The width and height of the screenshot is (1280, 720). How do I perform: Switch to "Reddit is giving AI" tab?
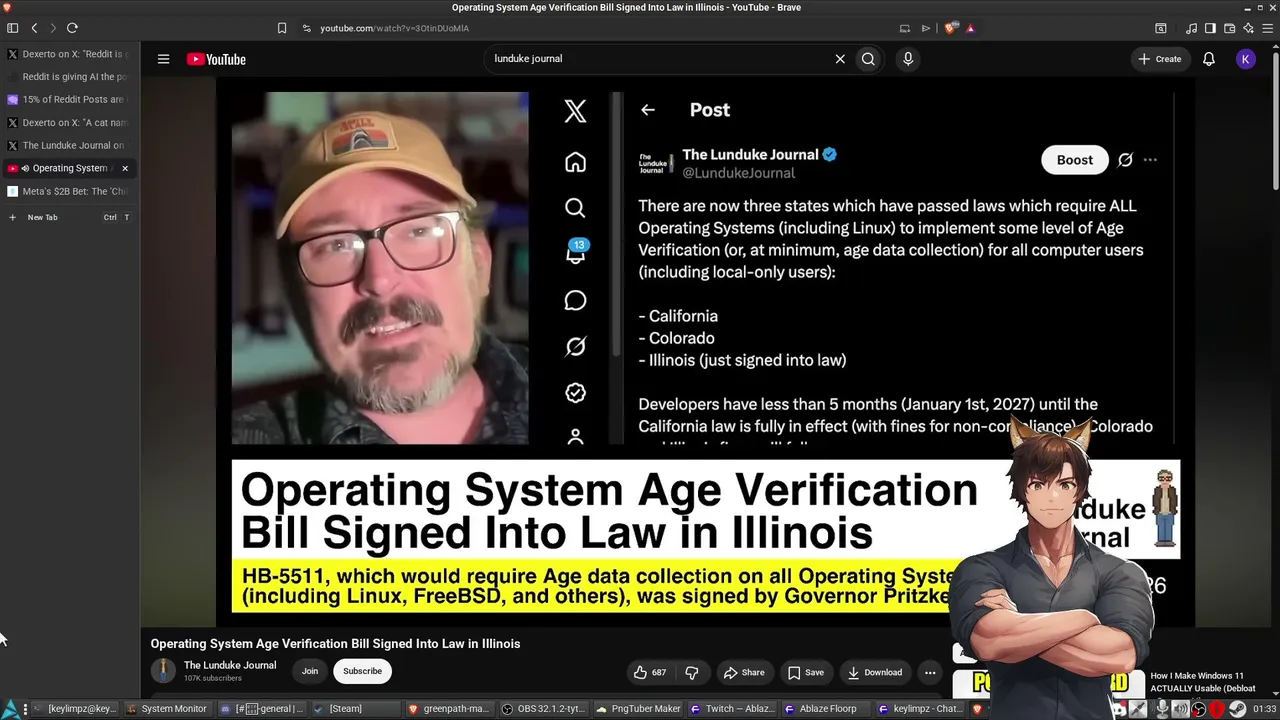click(68, 77)
